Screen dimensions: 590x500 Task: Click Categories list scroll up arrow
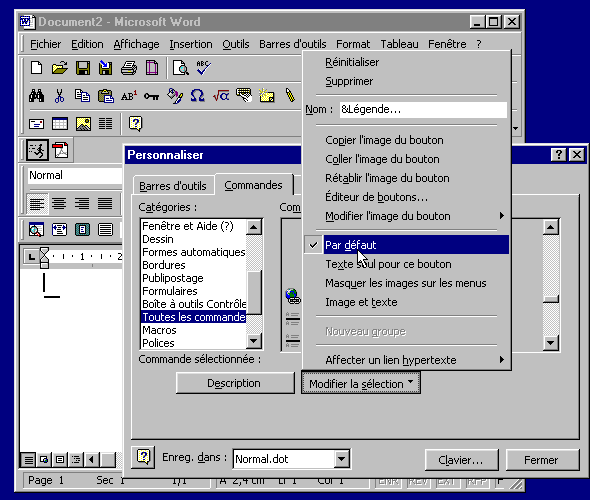tap(254, 227)
